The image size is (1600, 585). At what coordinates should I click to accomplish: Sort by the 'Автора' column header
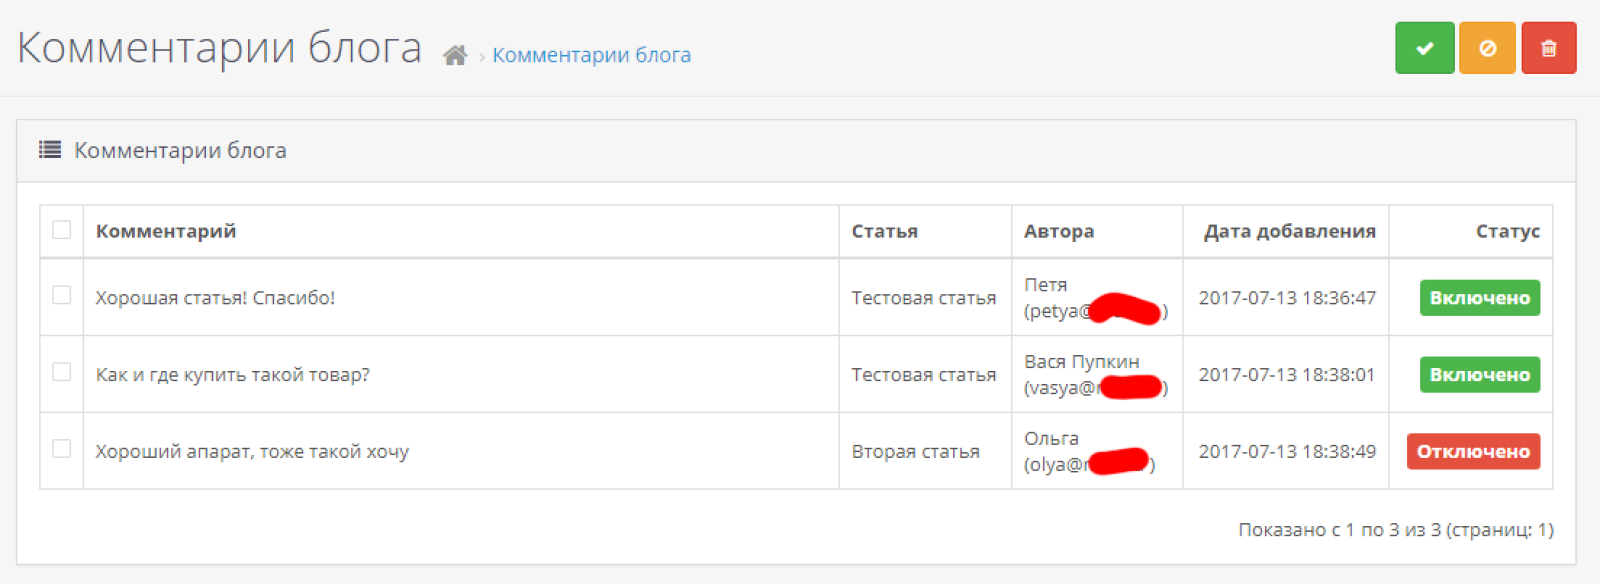pyautogui.click(x=1059, y=231)
